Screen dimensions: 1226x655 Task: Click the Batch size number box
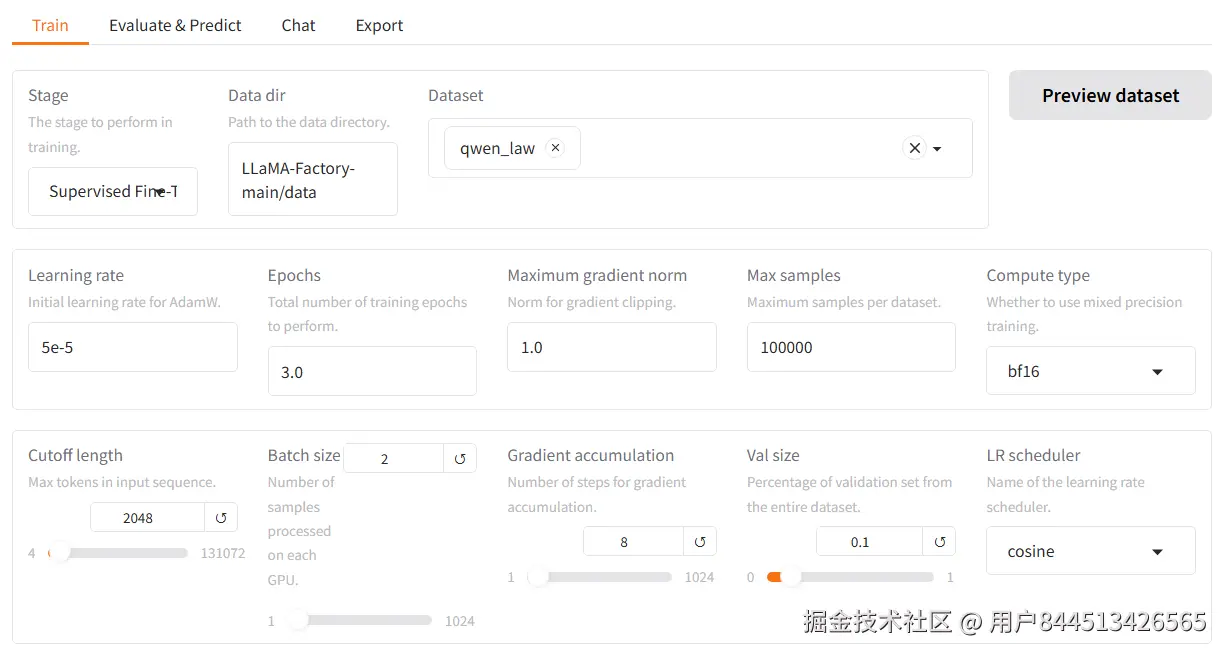coord(394,459)
